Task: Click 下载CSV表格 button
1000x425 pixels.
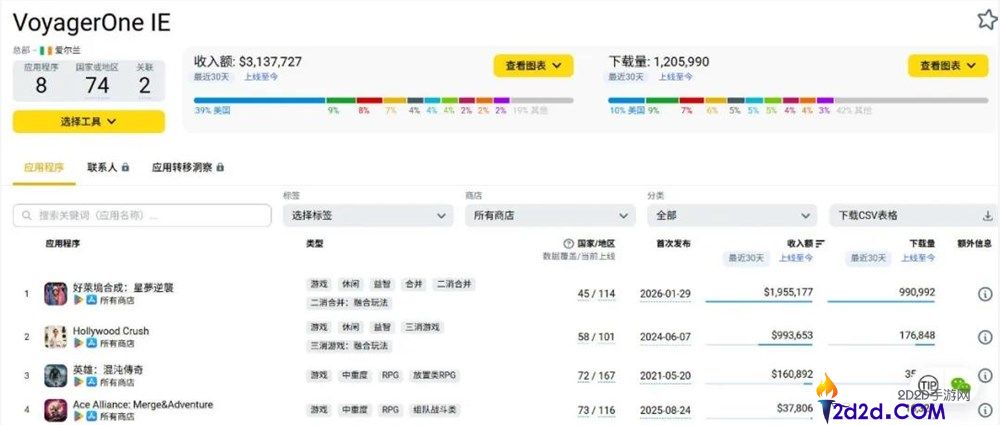Action: [x=914, y=216]
